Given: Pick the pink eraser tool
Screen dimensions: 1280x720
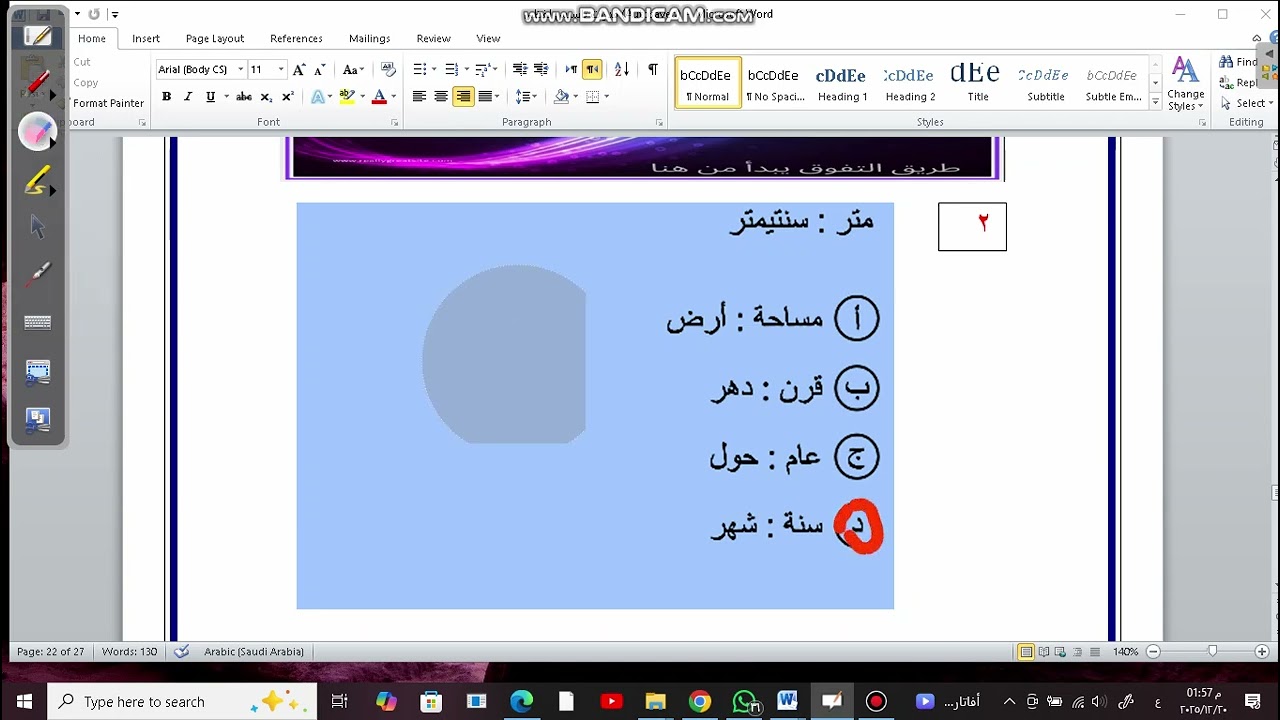Looking at the screenshot, I should [x=38, y=132].
